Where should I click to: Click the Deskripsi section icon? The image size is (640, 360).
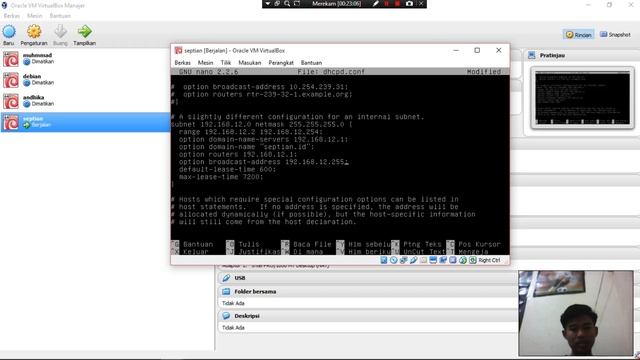pyautogui.click(x=226, y=316)
